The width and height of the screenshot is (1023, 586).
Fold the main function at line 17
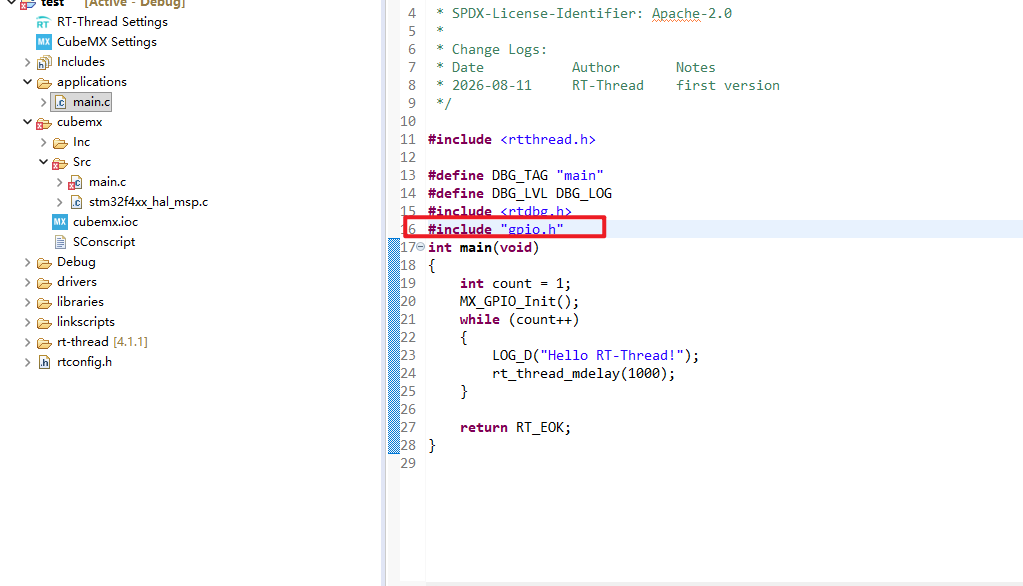click(421, 247)
